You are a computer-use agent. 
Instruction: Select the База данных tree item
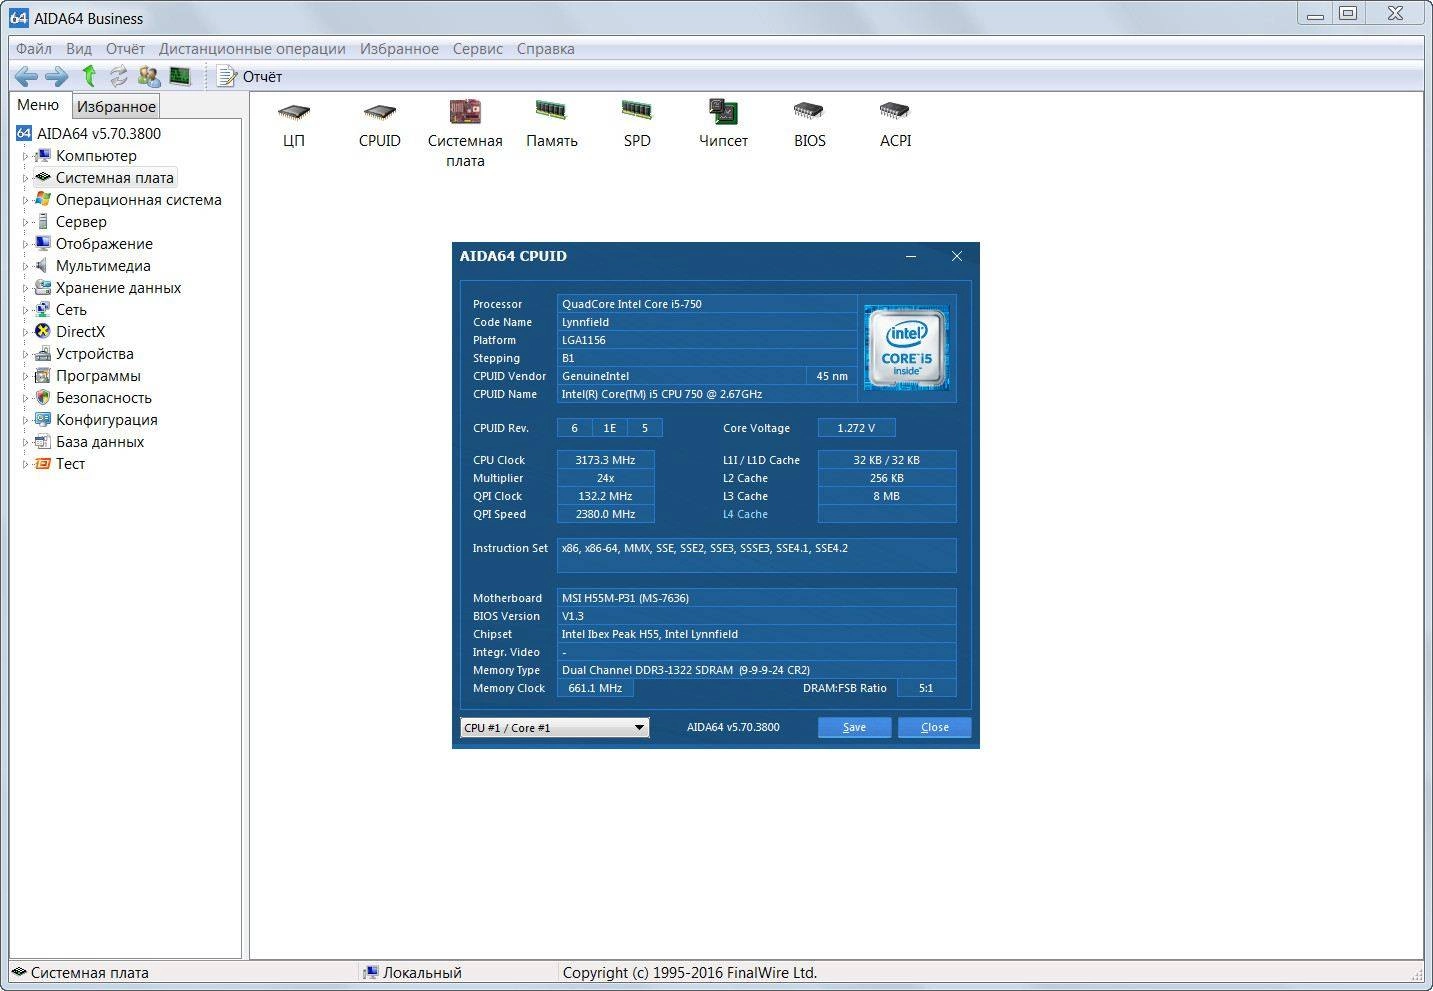tap(100, 442)
